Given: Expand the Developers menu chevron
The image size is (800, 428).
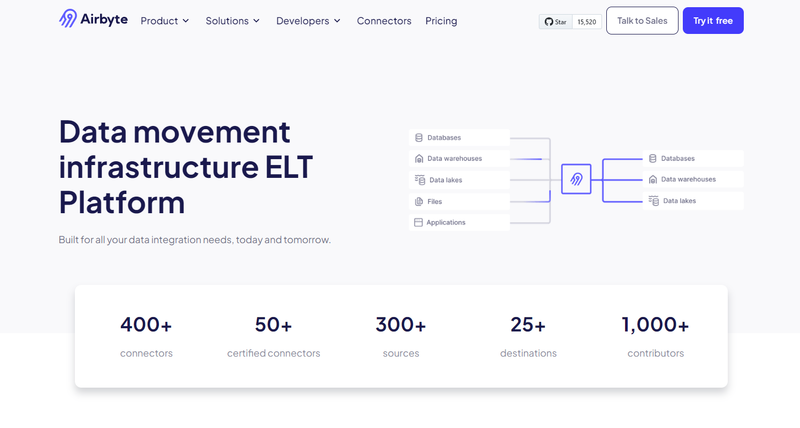Looking at the screenshot, I should (337, 21).
